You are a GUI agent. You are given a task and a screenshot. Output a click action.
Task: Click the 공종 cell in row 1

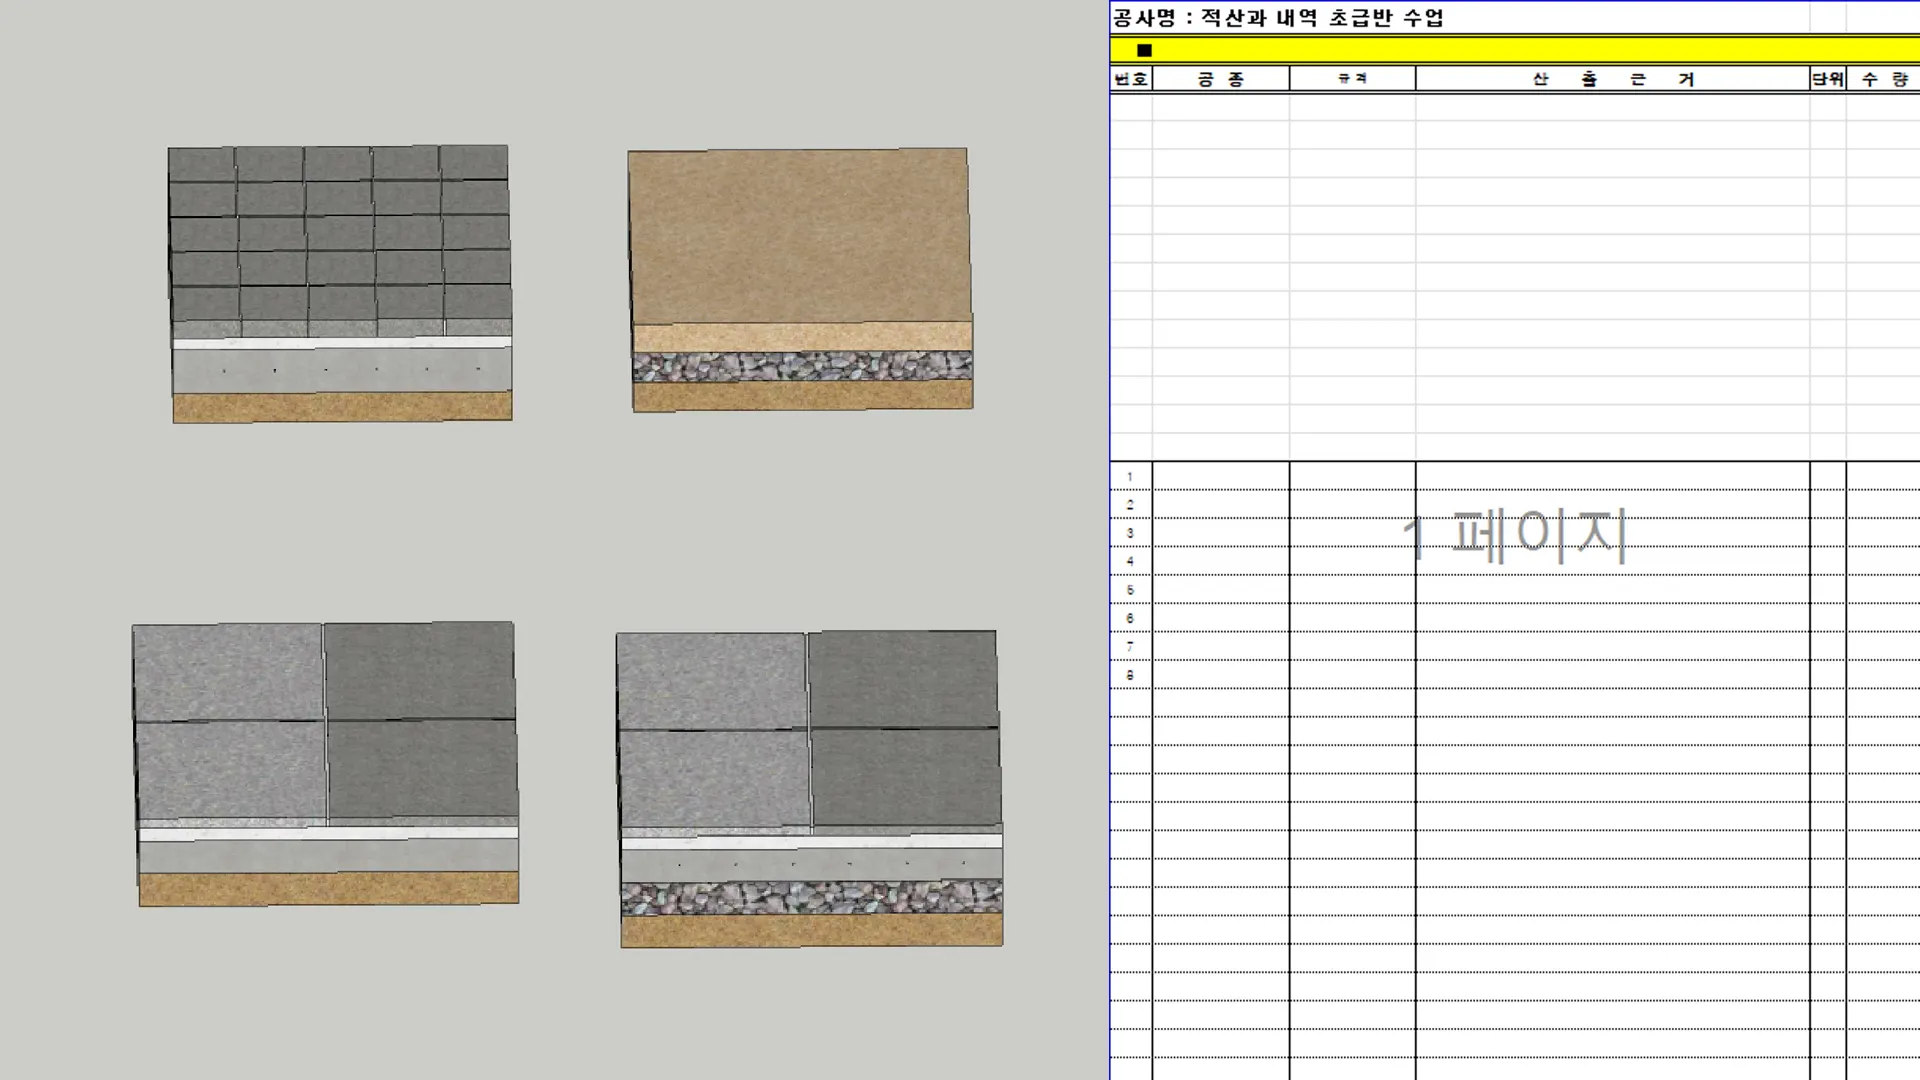(x=1221, y=477)
